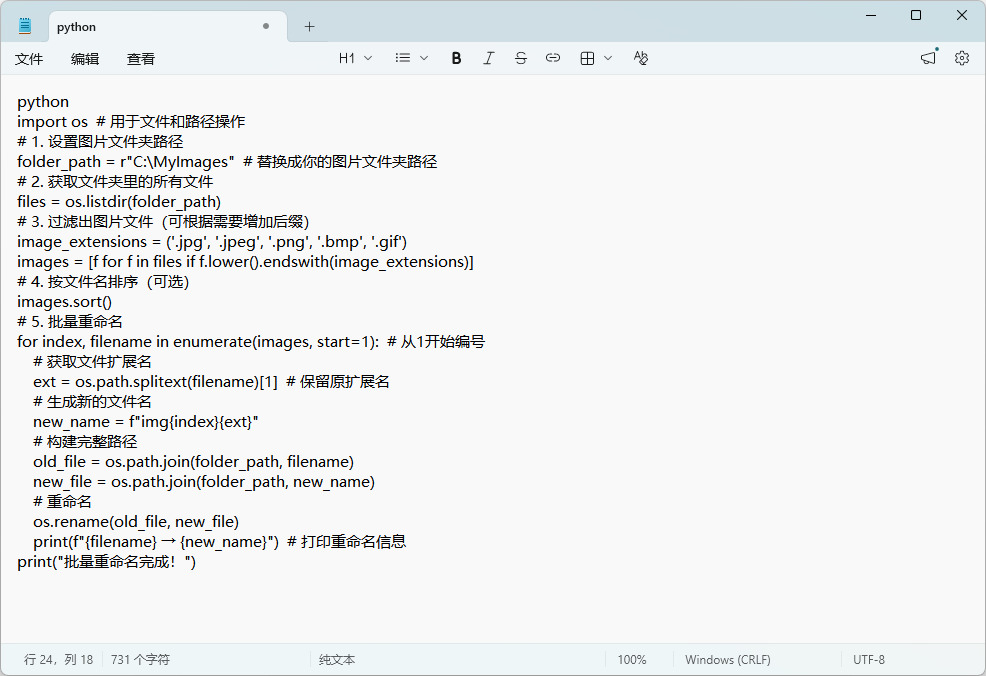
Task: Apply strikethrough formatting
Action: [520, 58]
